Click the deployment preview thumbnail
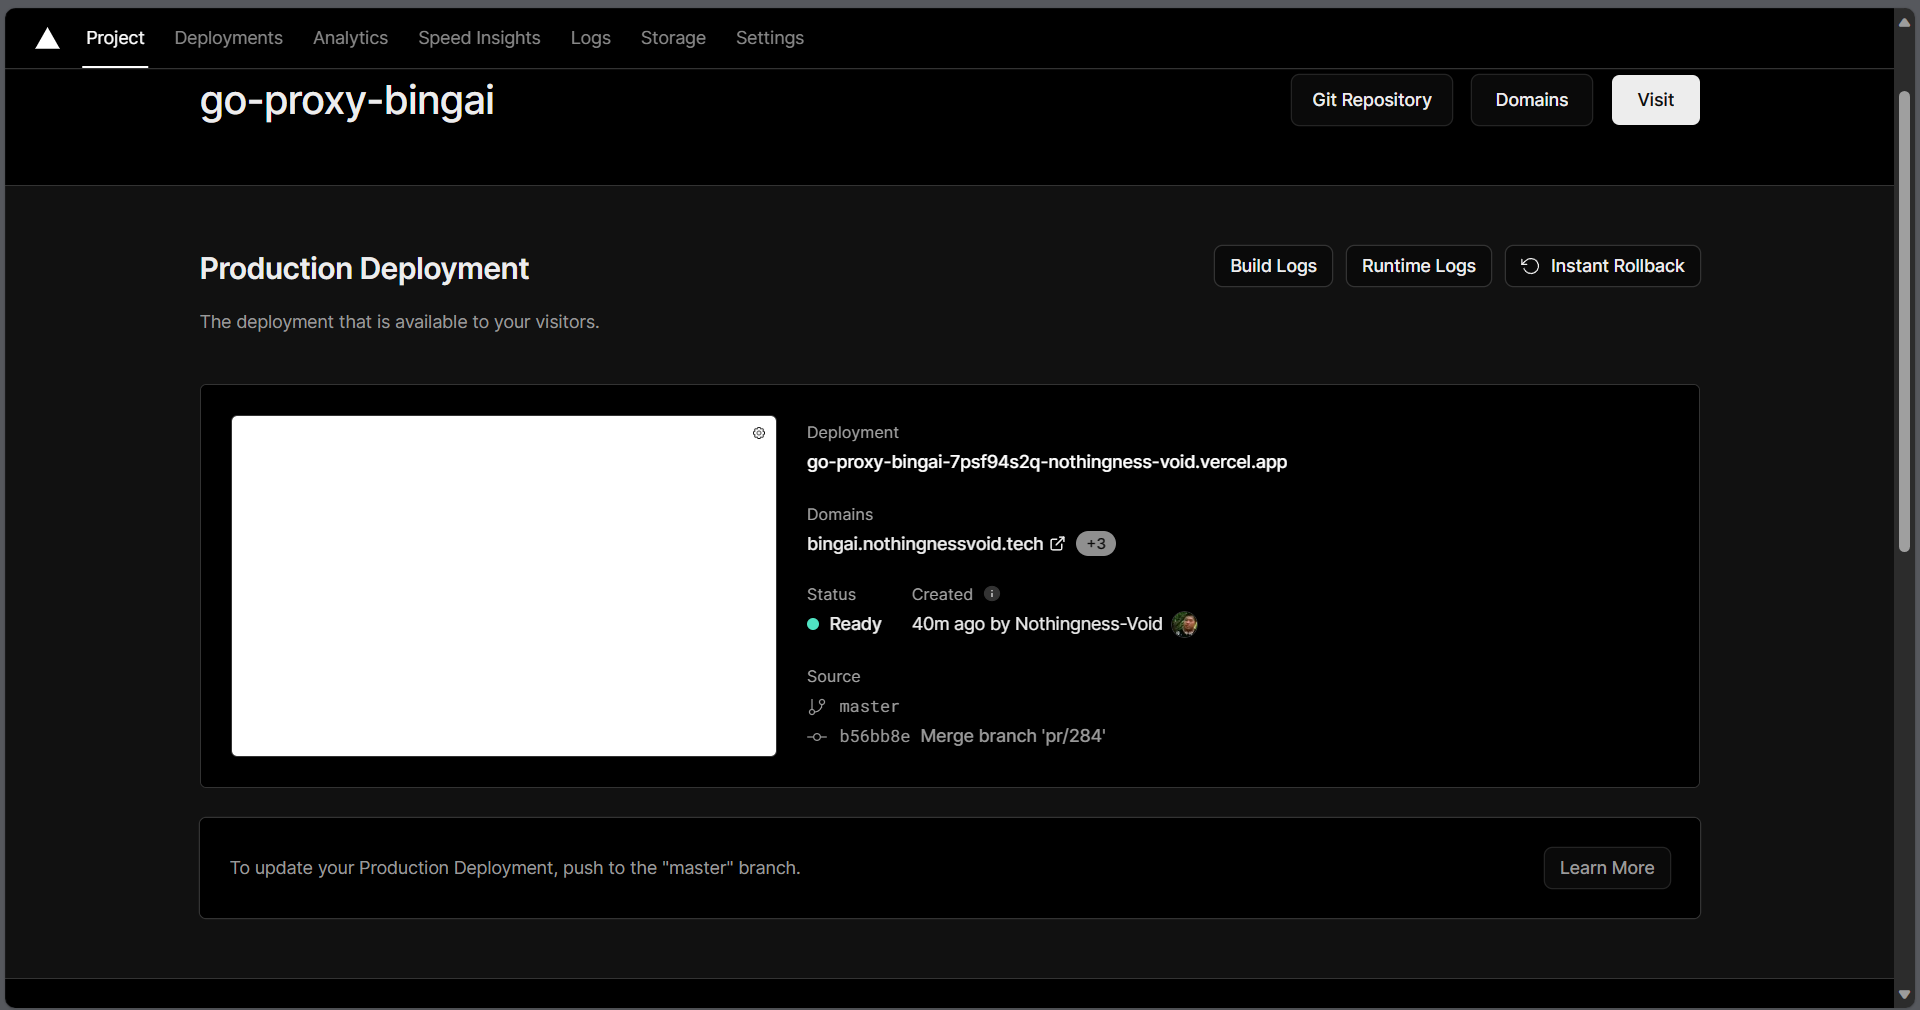The image size is (1920, 1010). click(504, 586)
